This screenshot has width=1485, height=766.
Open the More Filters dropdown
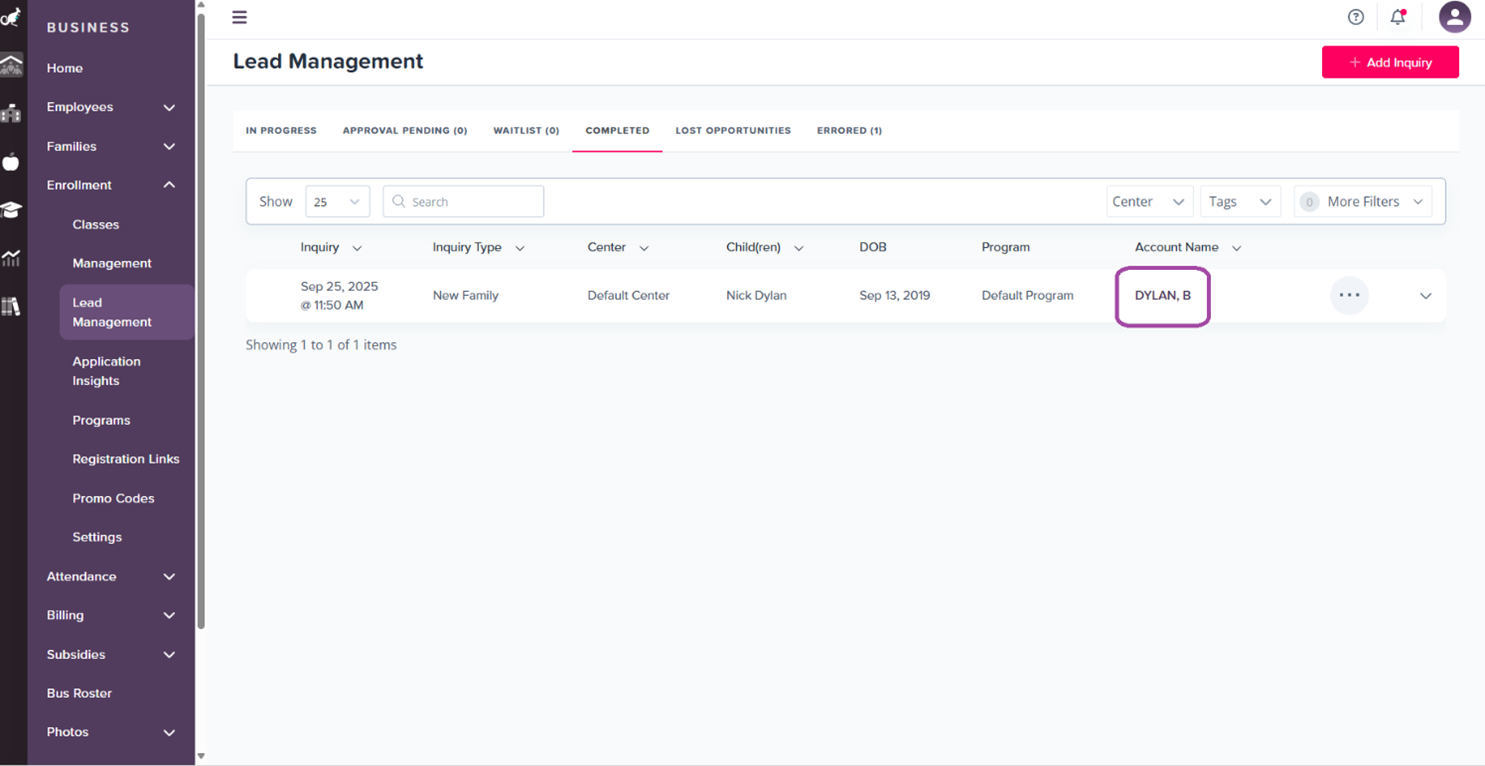point(1362,201)
